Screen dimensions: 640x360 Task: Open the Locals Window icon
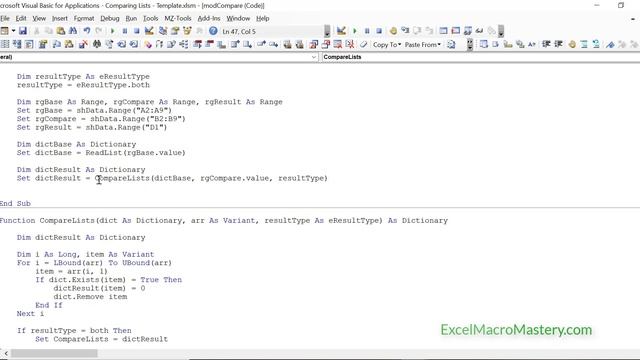(x=444, y=31)
